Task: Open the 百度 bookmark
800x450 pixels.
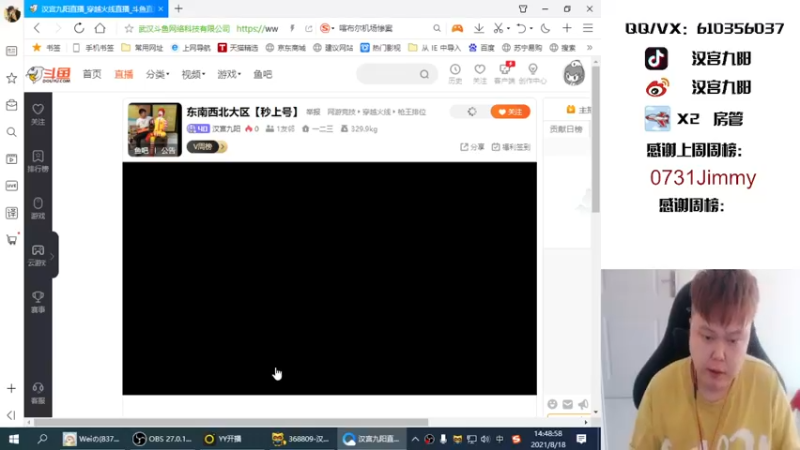Action: (x=481, y=47)
